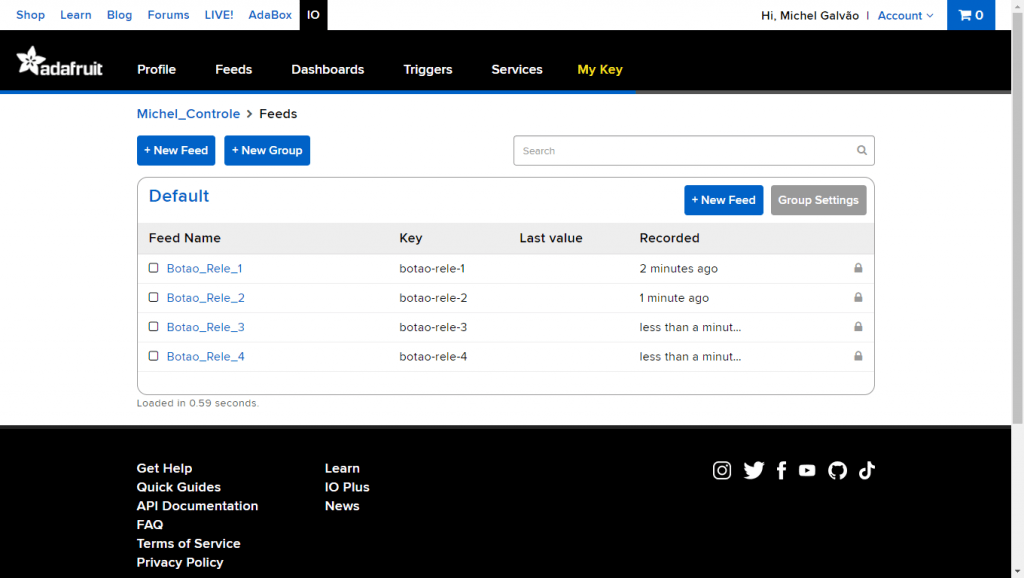Select checkbox for Botao_Rele_3
Screen dimensions: 1024x578
click(153, 327)
